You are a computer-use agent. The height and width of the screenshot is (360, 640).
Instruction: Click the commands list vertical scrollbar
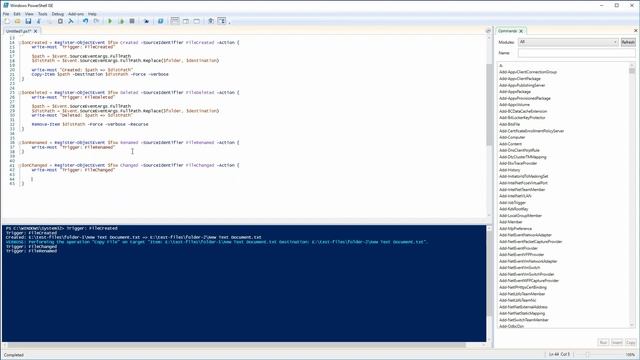(x=632, y=195)
